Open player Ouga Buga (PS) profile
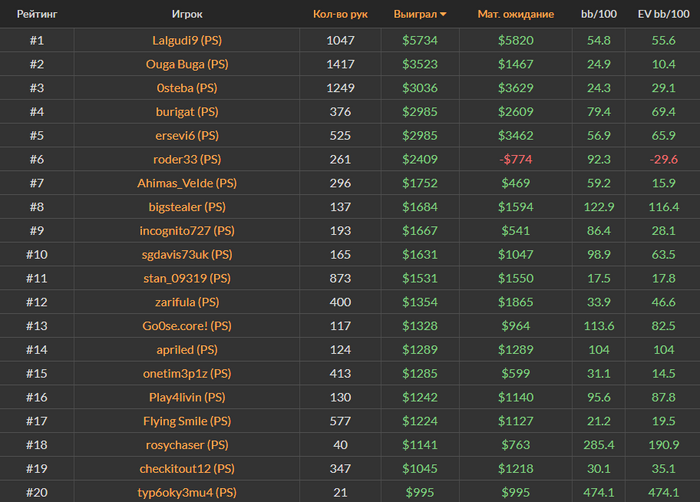The height and width of the screenshot is (502, 700). click(x=186, y=65)
